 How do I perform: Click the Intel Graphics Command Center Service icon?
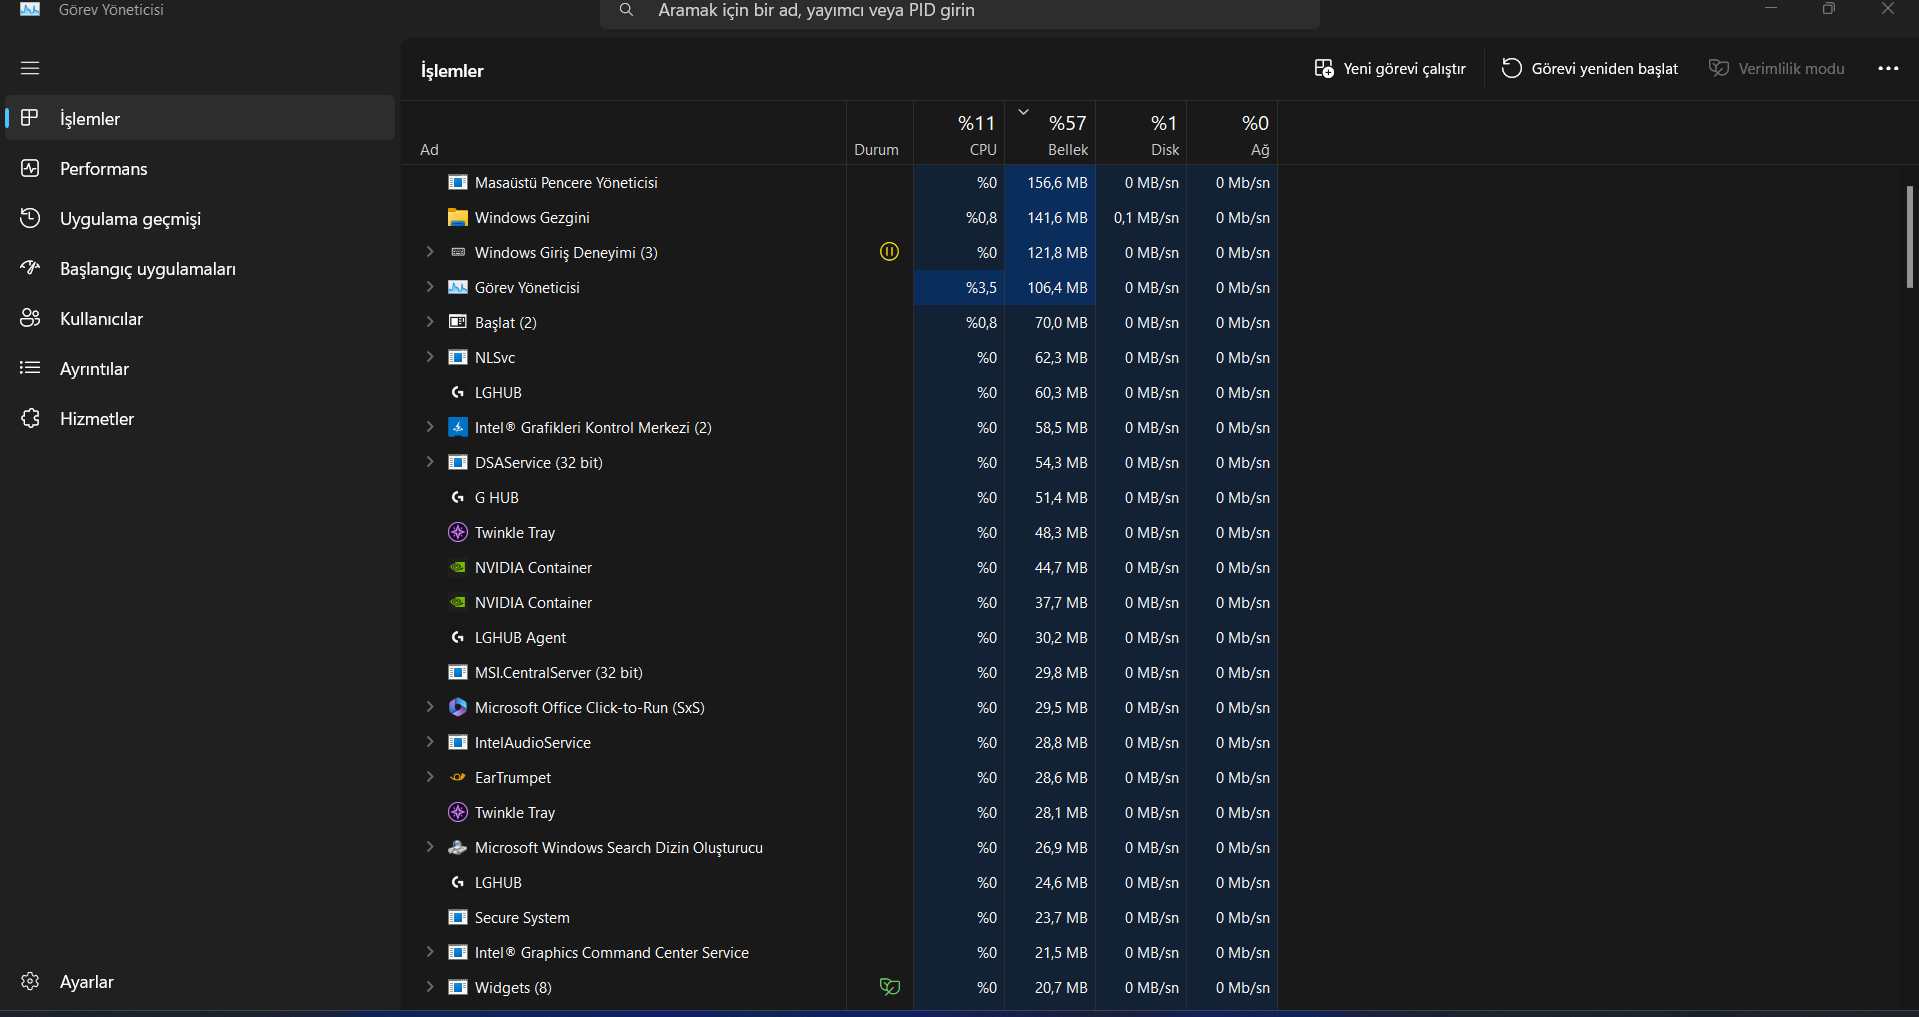pos(458,952)
